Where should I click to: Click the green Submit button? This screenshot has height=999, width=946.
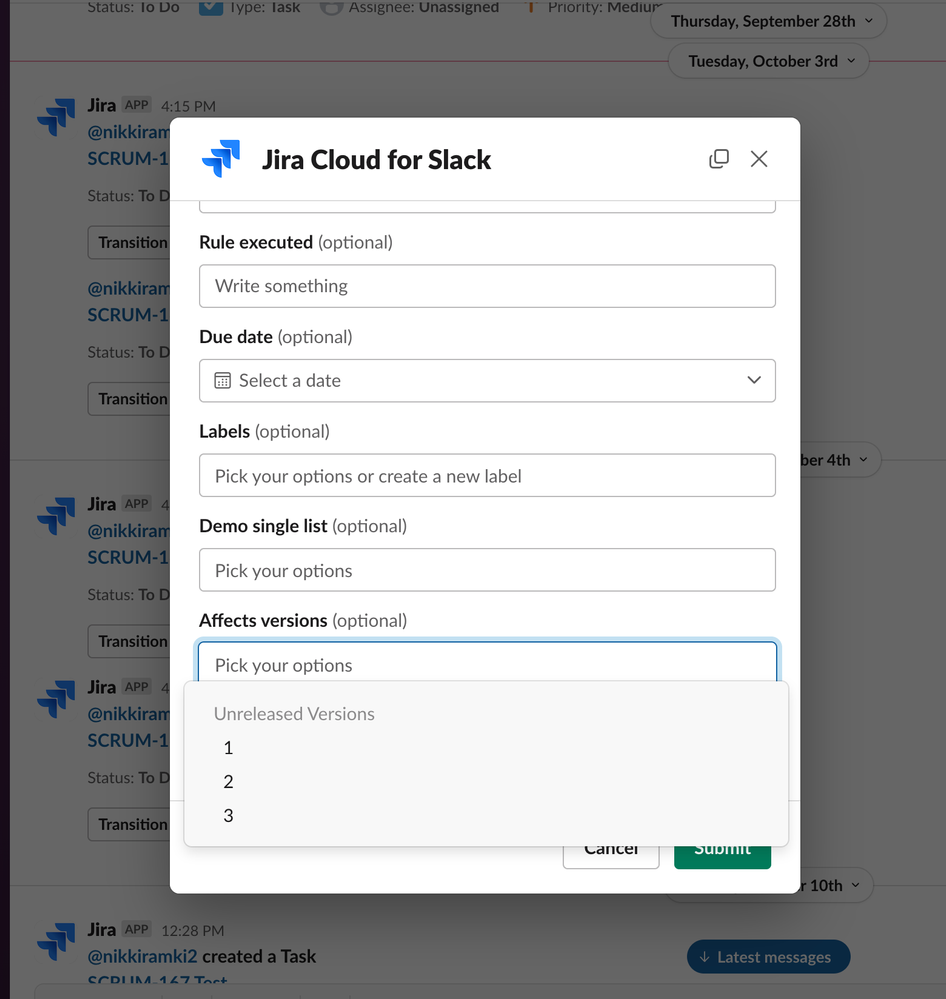click(722, 857)
